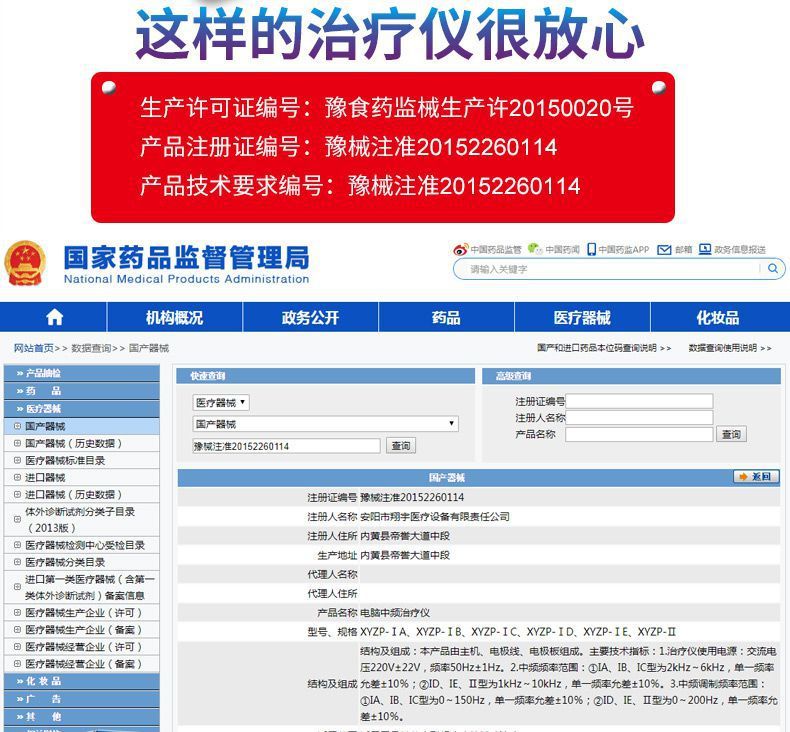Follow the 数据查询 breadcrumb link
The width and height of the screenshot is (790, 732).
[91, 348]
